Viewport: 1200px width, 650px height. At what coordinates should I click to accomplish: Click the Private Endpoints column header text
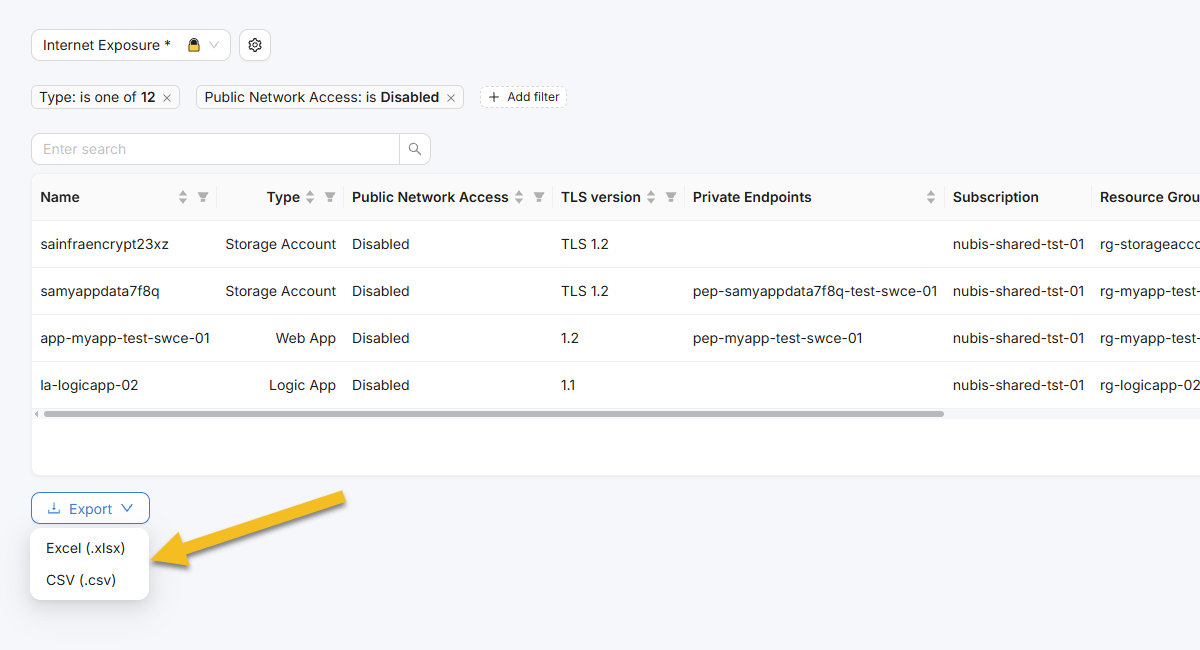pyautogui.click(x=752, y=197)
